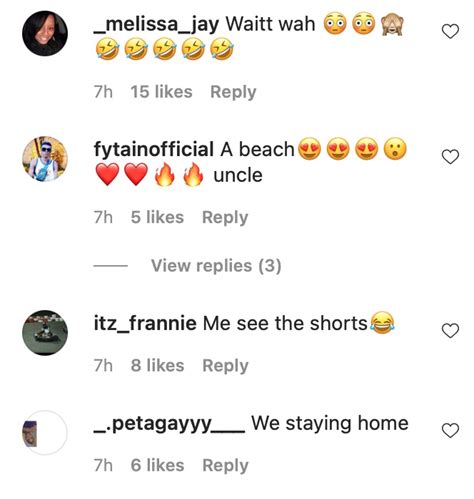
Task: Open the fytainofficial username link
Action: (x=154, y=149)
